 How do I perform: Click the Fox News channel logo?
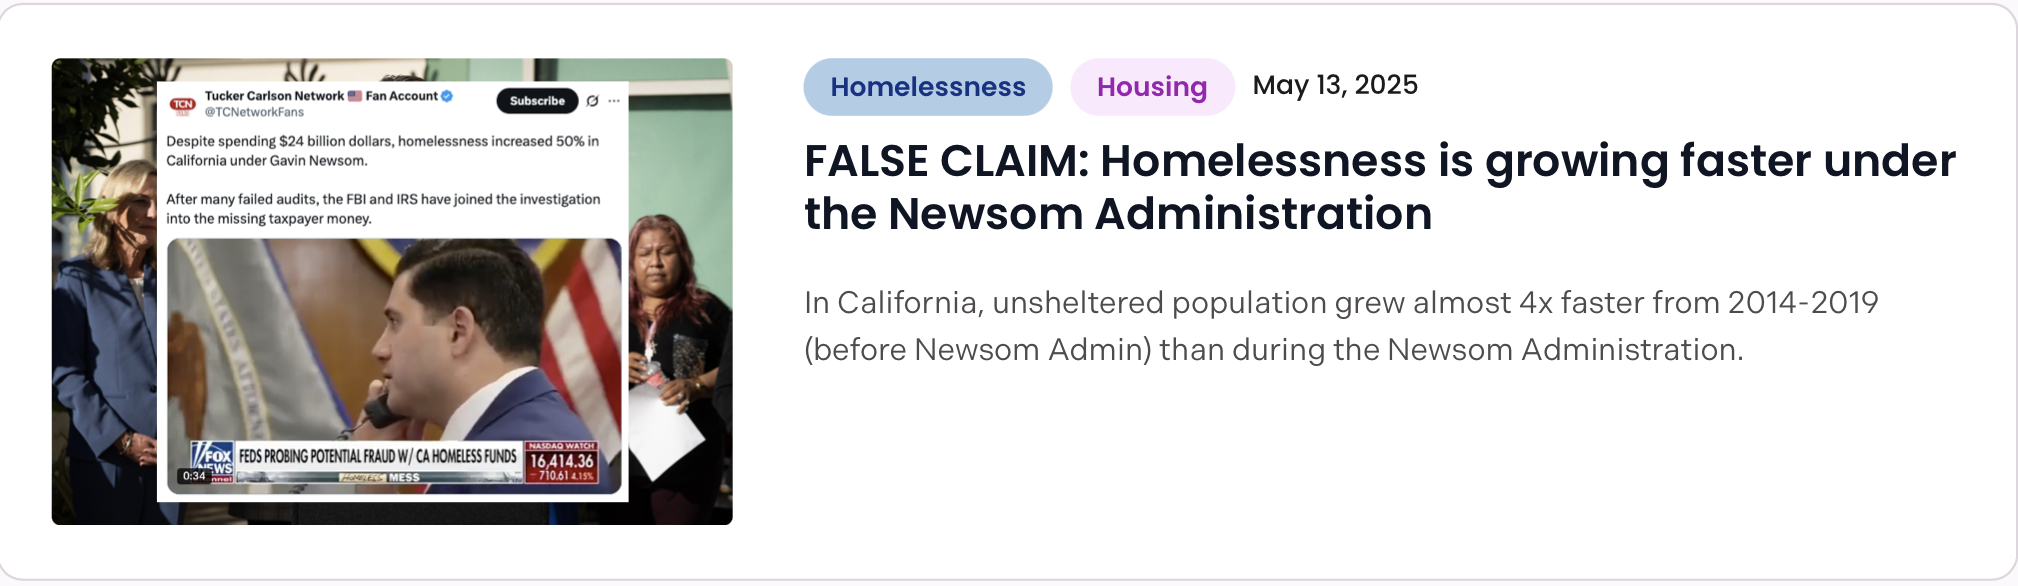point(213,460)
